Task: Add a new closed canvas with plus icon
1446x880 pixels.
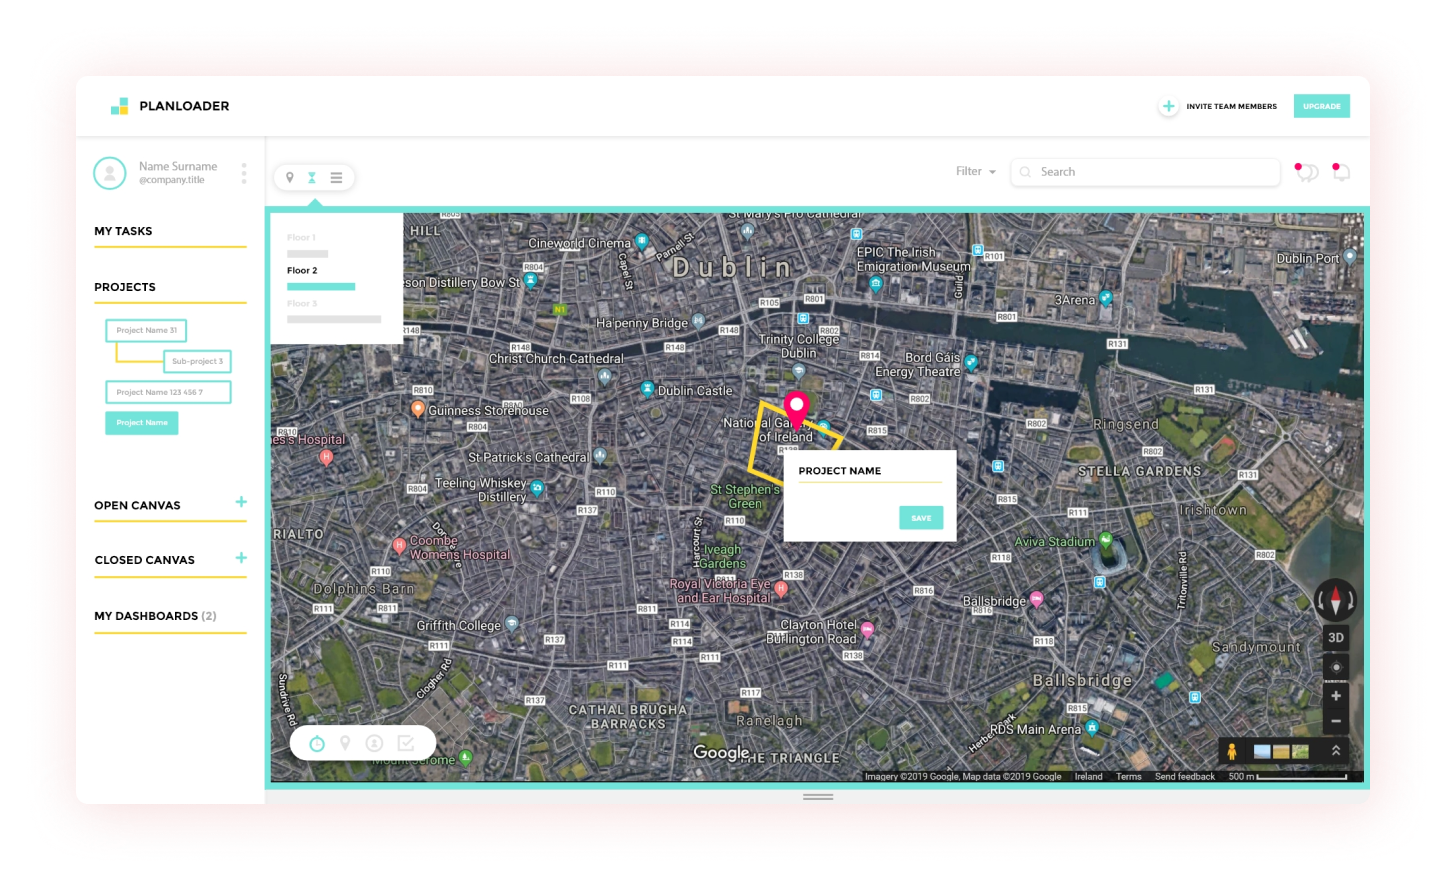Action: pyautogui.click(x=241, y=558)
